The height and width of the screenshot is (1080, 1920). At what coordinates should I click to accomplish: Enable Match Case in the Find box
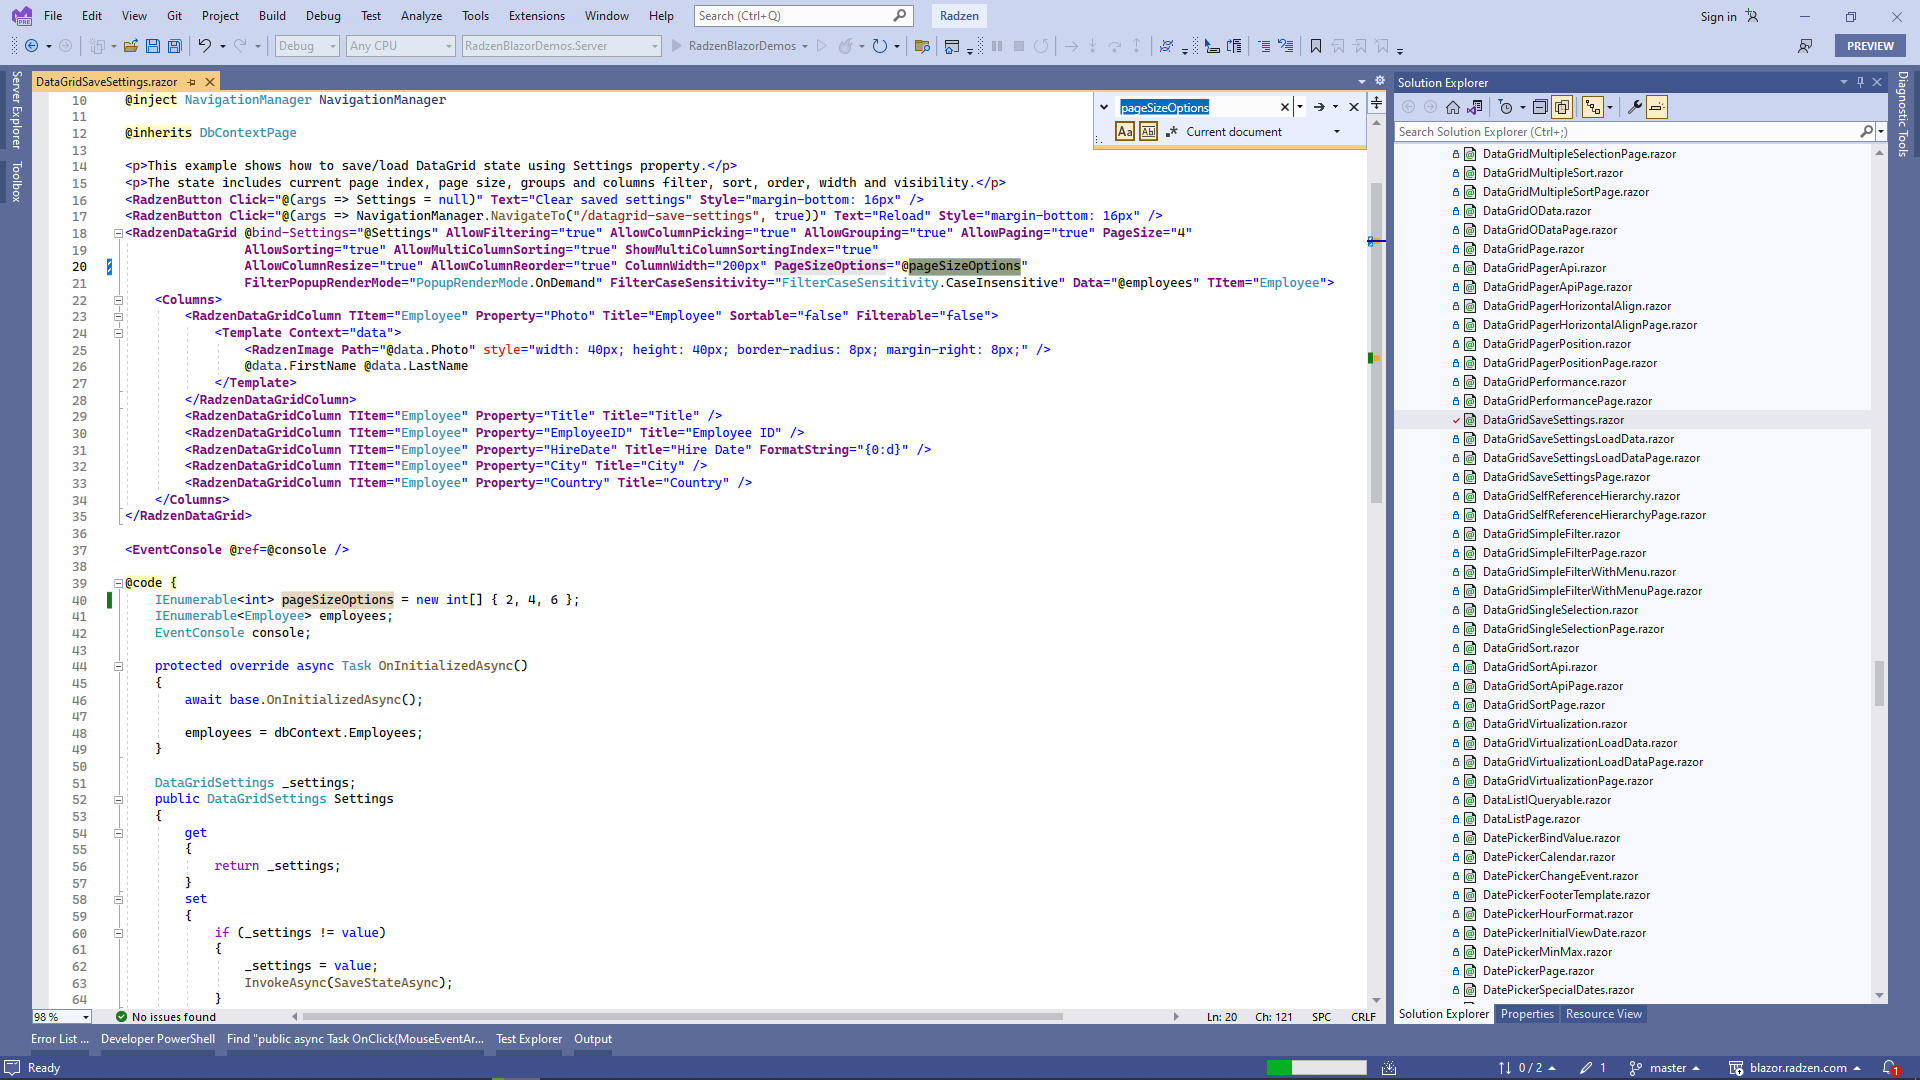[x=1126, y=131]
